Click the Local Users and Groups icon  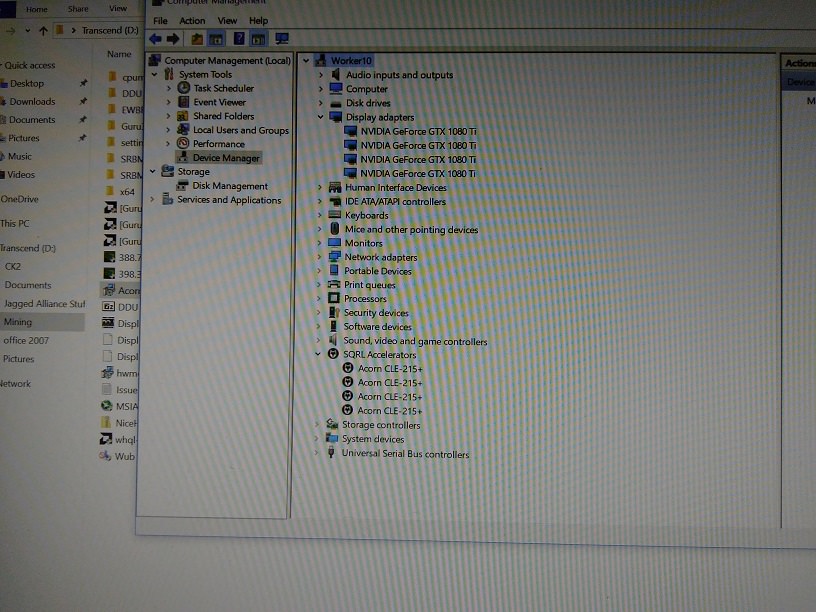183,130
